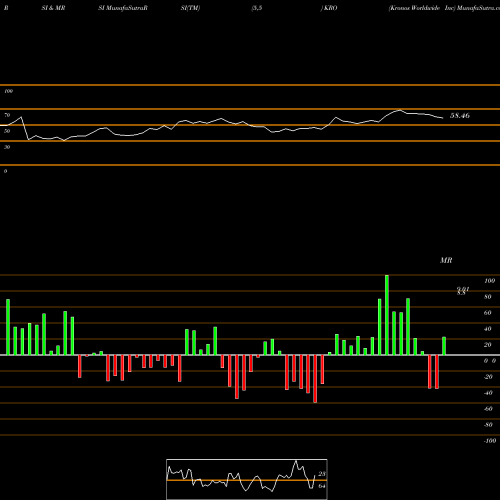Image resolution: width=500 pixels, height=500 pixels.
Task: Click the value 23 inside mini chart
Action: 322,474
